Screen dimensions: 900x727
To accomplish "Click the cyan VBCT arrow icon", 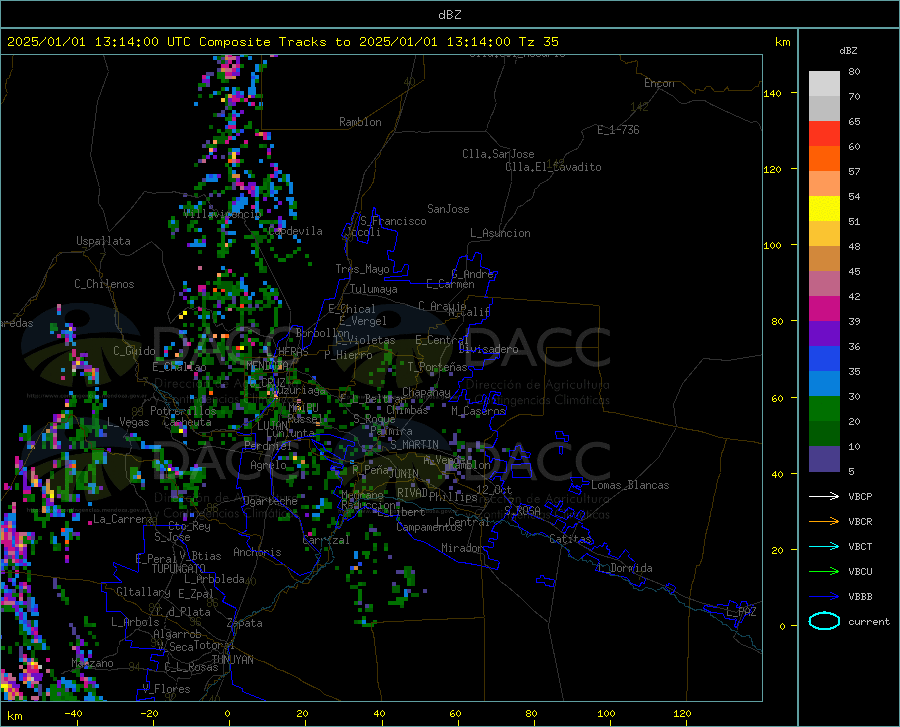I will pyautogui.click(x=824, y=546).
